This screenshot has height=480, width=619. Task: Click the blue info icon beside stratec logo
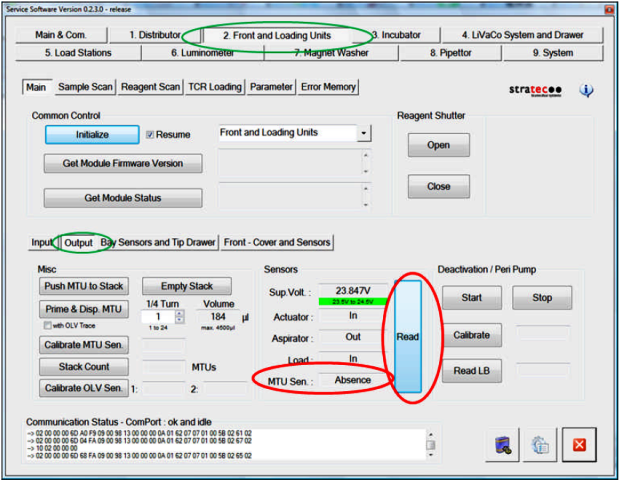point(586,91)
